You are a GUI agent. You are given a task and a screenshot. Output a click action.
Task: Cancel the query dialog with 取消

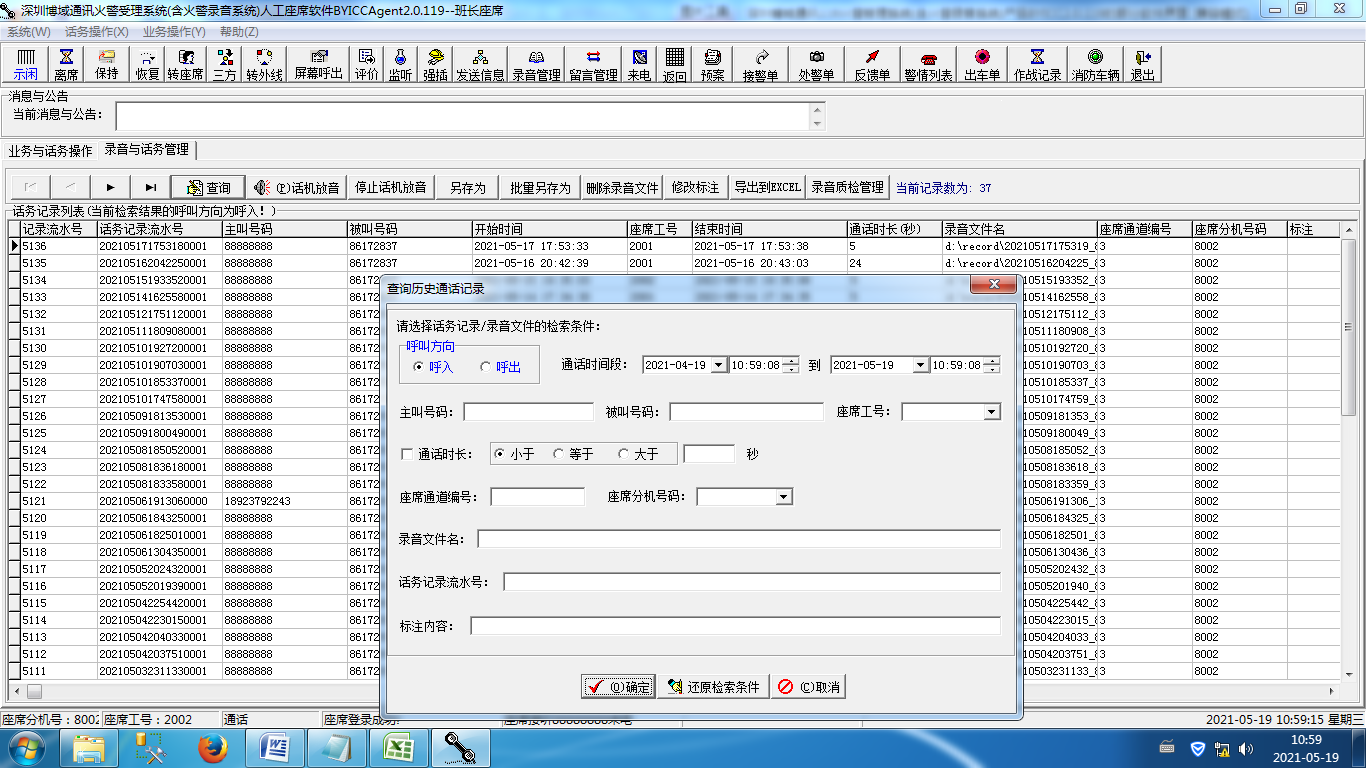click(x=808, y=687)
